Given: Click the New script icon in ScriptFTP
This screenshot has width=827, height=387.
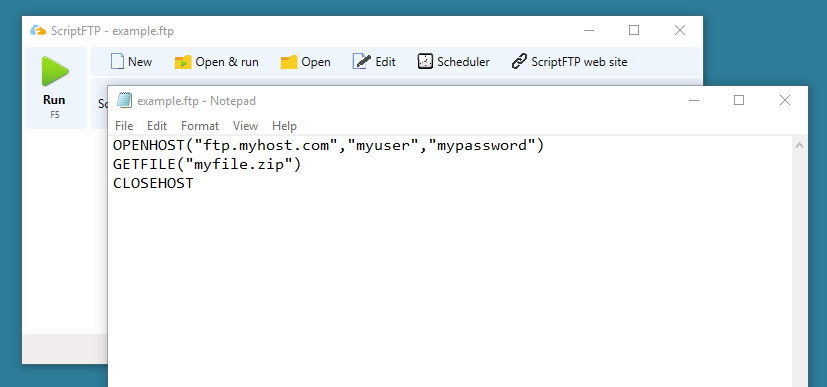Looking at the screenshot, I should tap(117, 62).
